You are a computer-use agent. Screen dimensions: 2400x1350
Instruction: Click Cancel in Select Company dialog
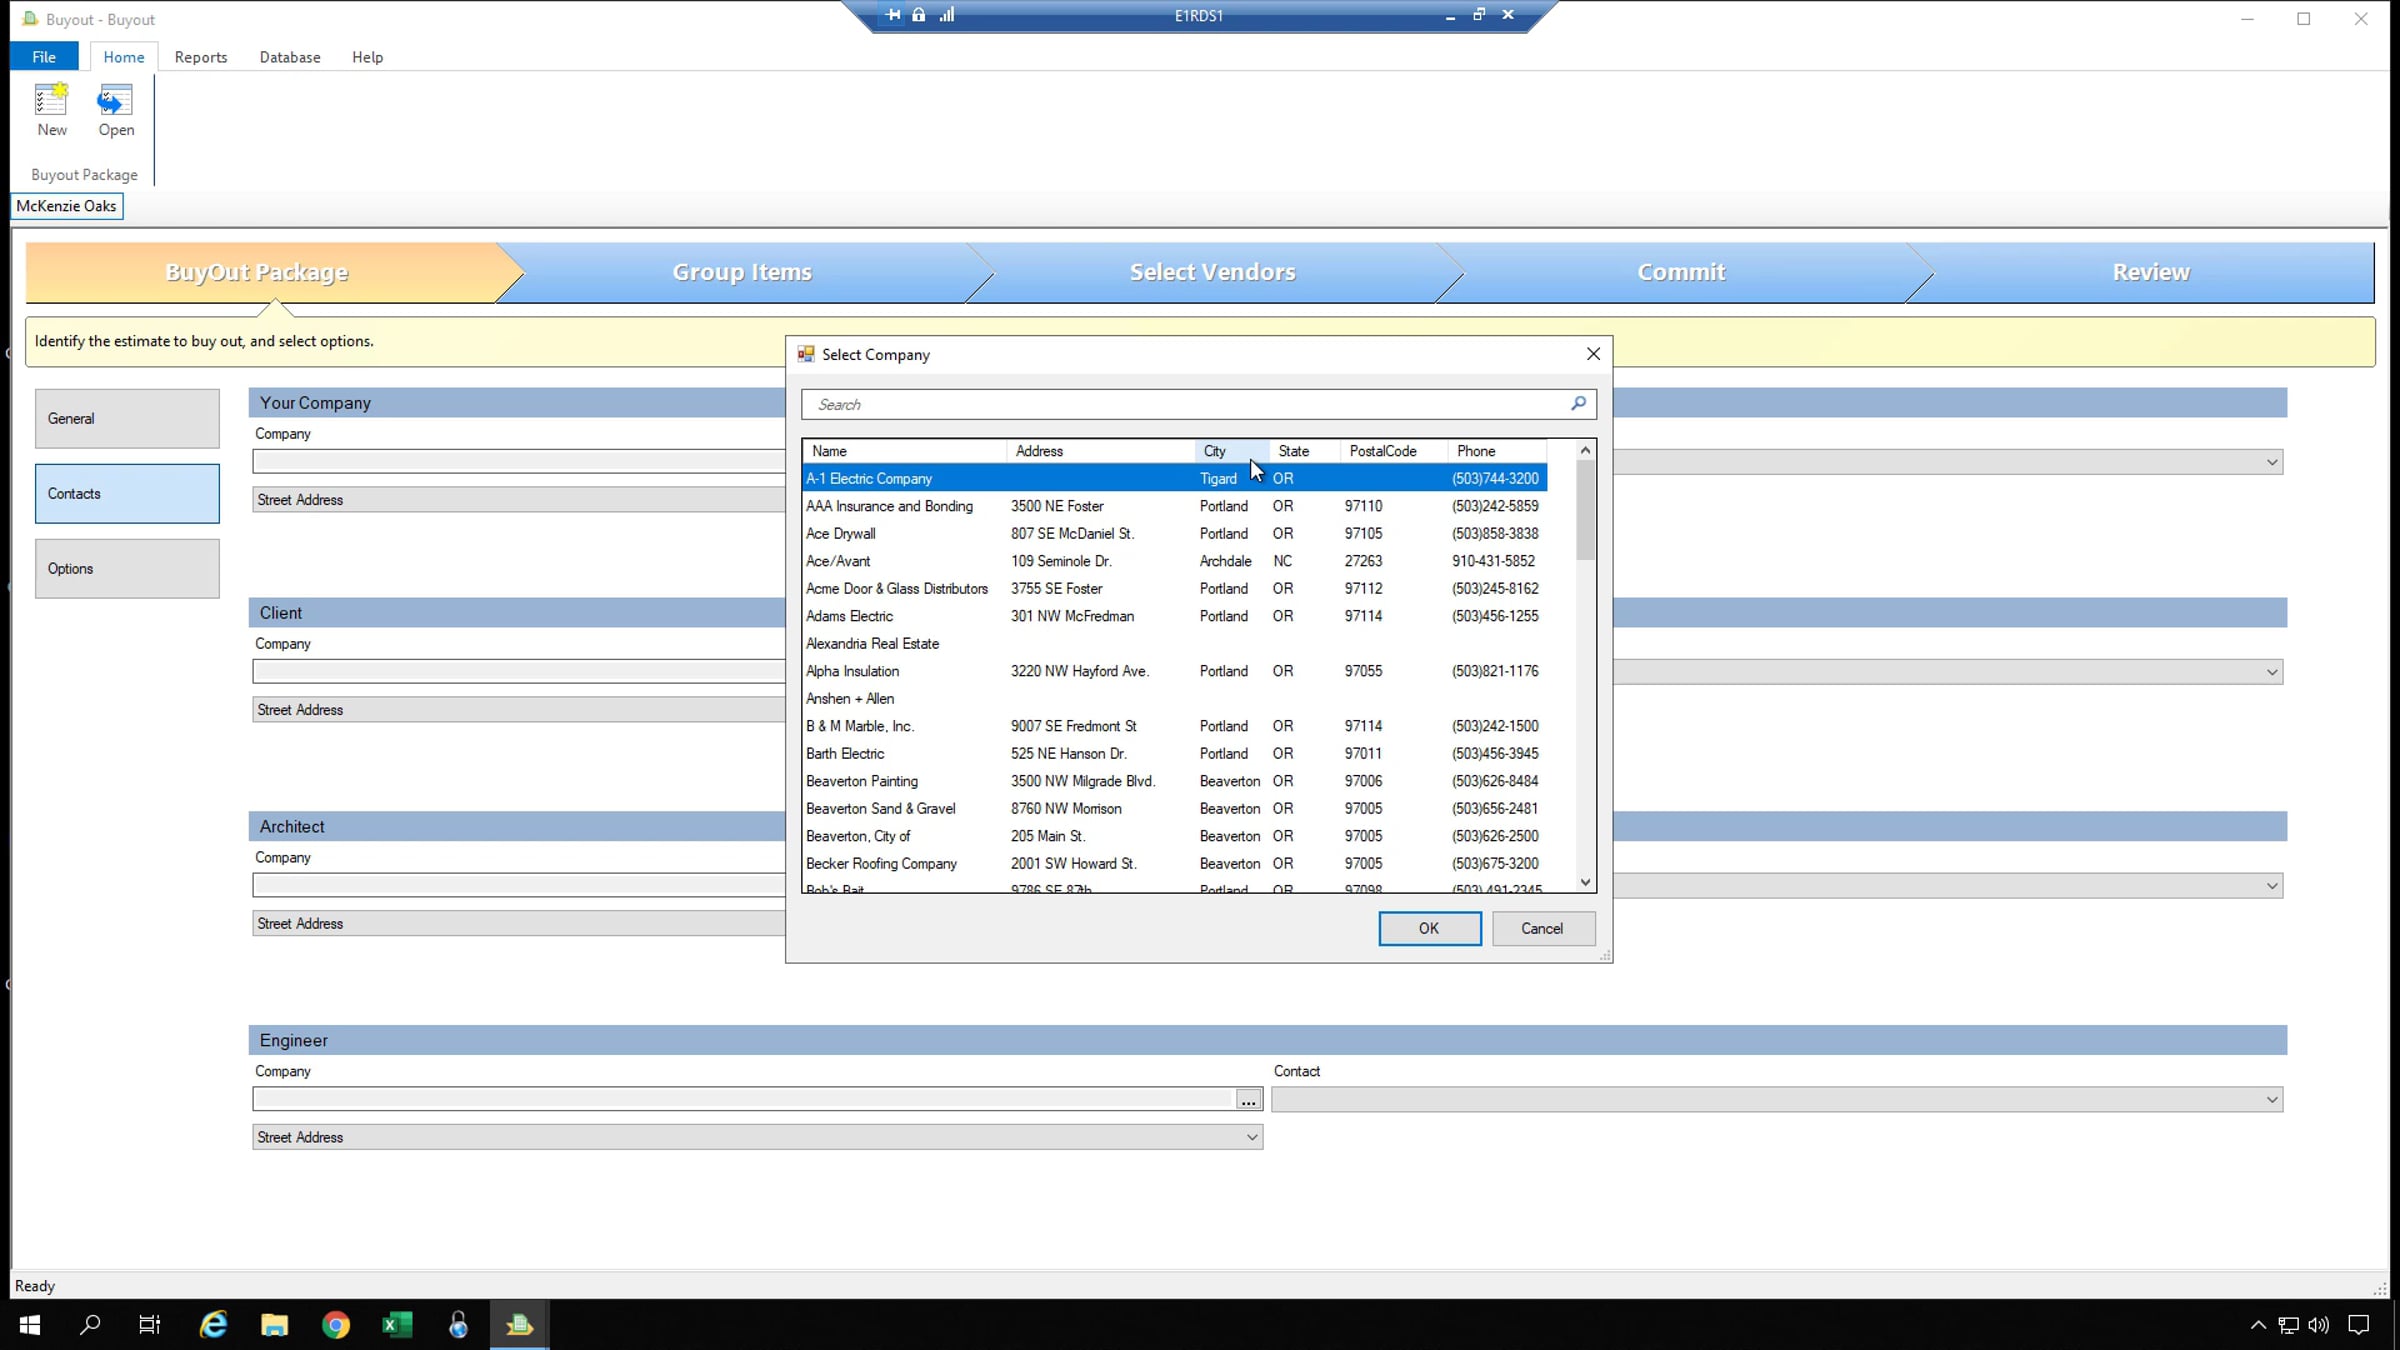tap(1542, 928)
